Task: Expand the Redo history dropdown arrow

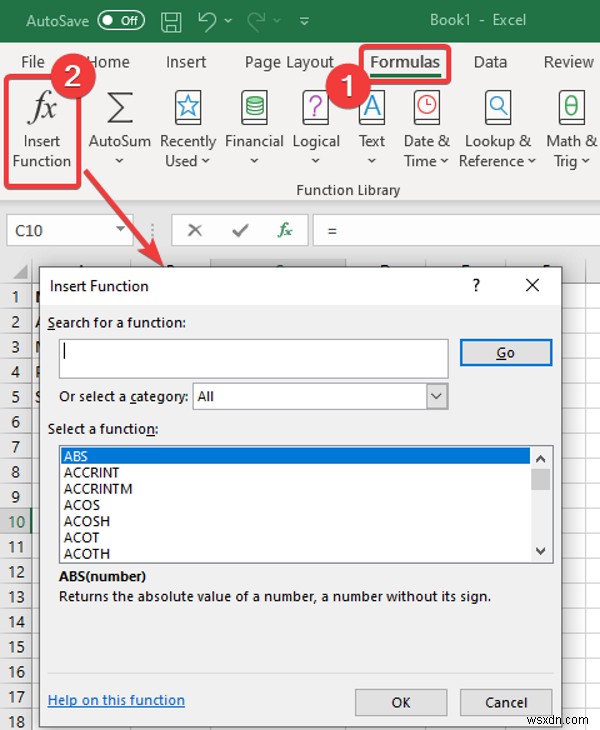Action: coord(277,21)
